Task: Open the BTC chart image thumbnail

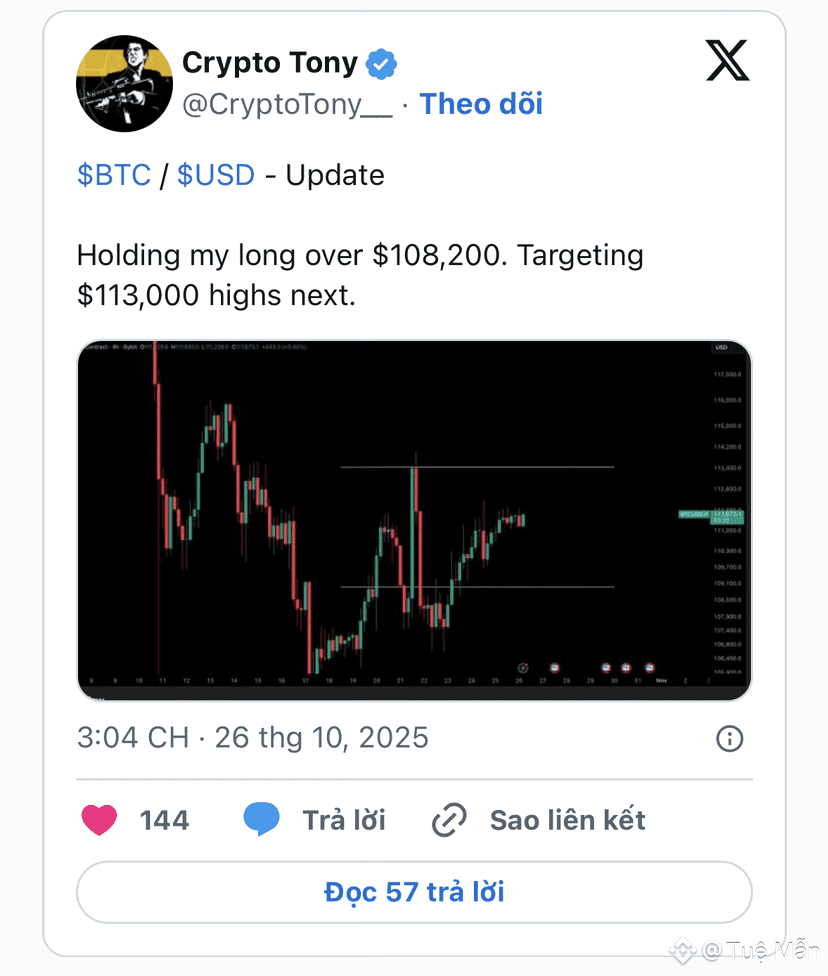Action: click(414, 520)
